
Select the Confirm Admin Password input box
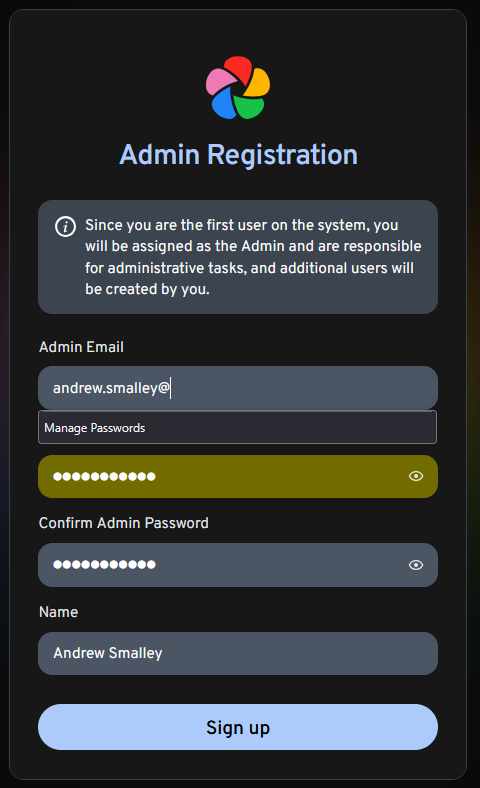pyautogui.click(x=238, y=565)
